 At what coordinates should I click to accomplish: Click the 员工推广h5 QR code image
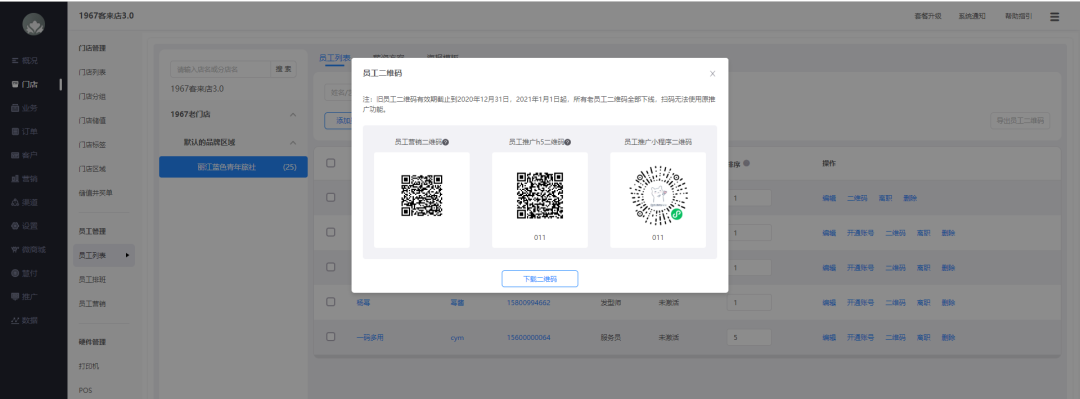(540, 196)
